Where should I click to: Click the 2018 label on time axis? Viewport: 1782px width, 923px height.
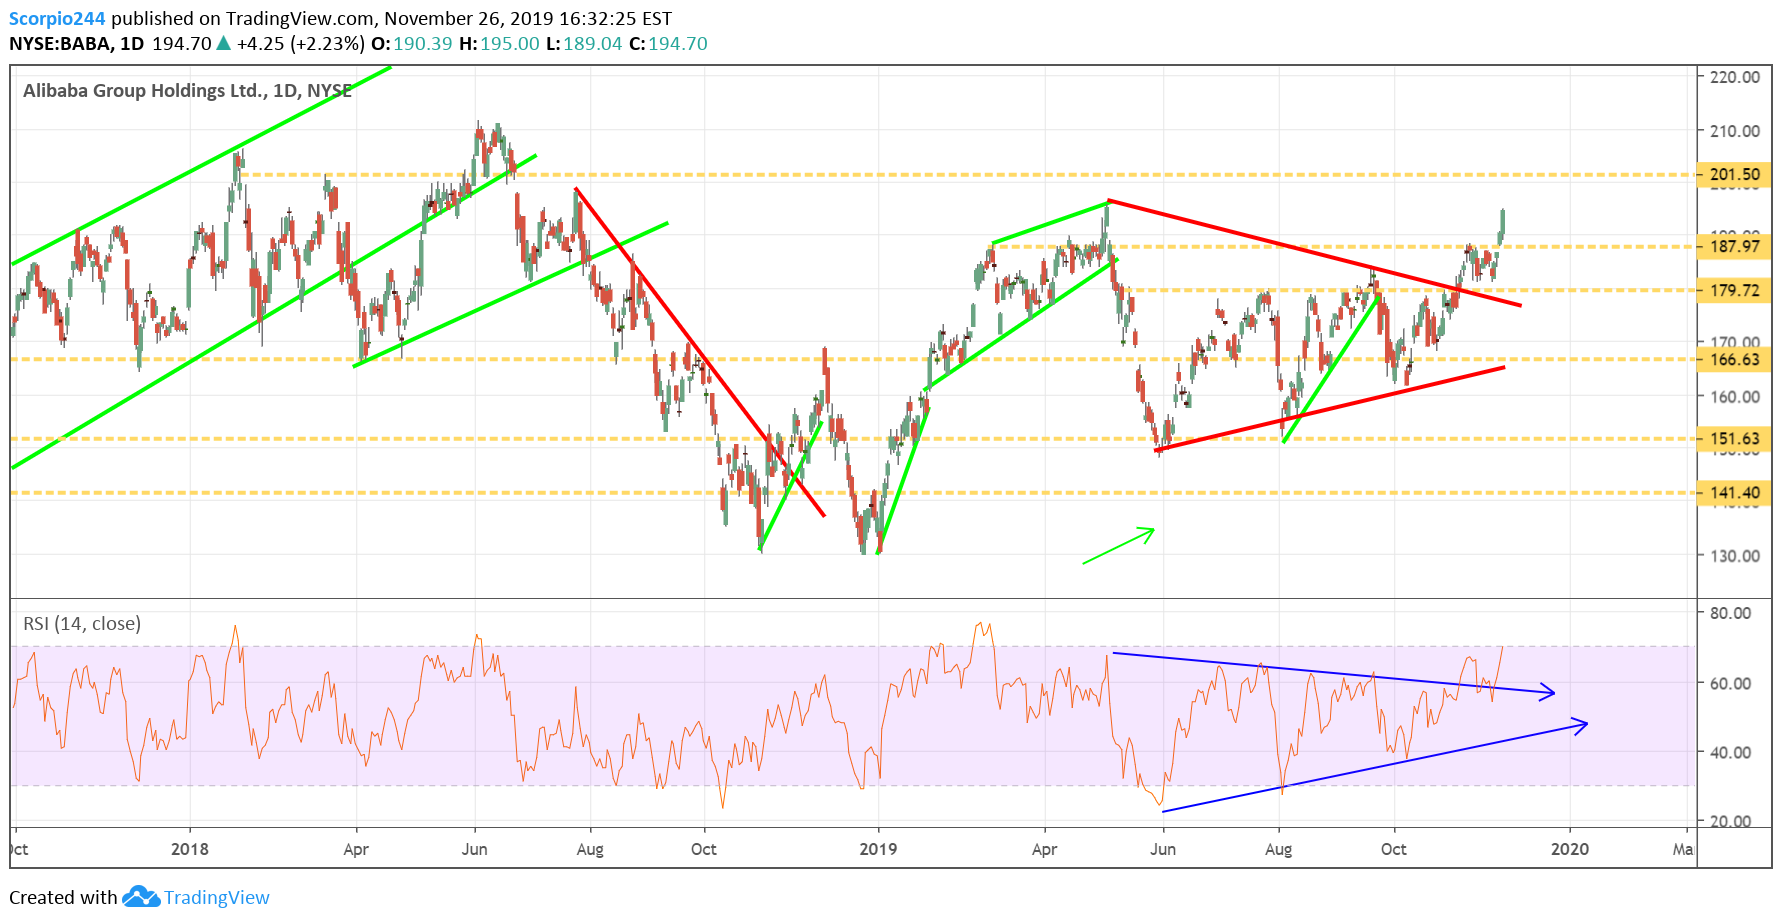(190, 849)
